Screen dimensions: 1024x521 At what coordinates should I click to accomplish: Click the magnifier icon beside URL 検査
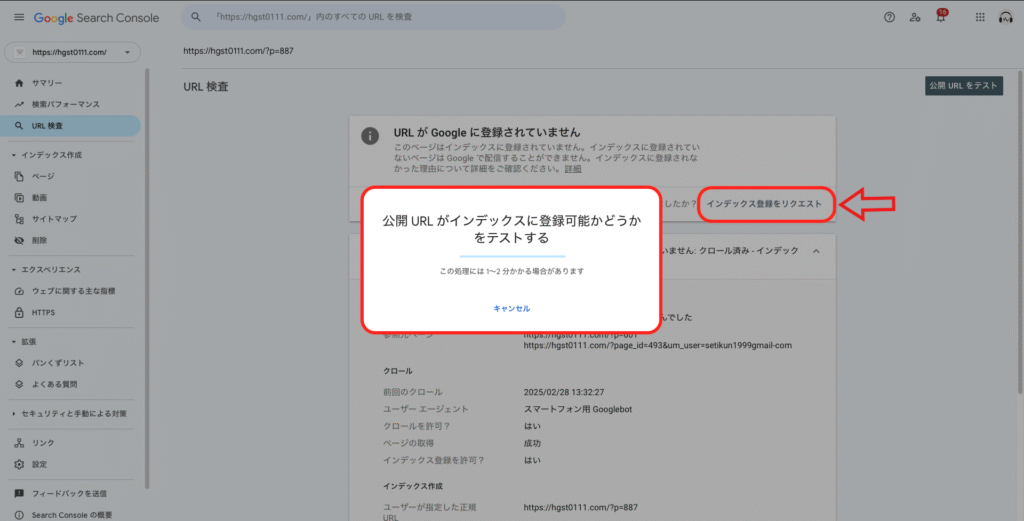point(19,125)
